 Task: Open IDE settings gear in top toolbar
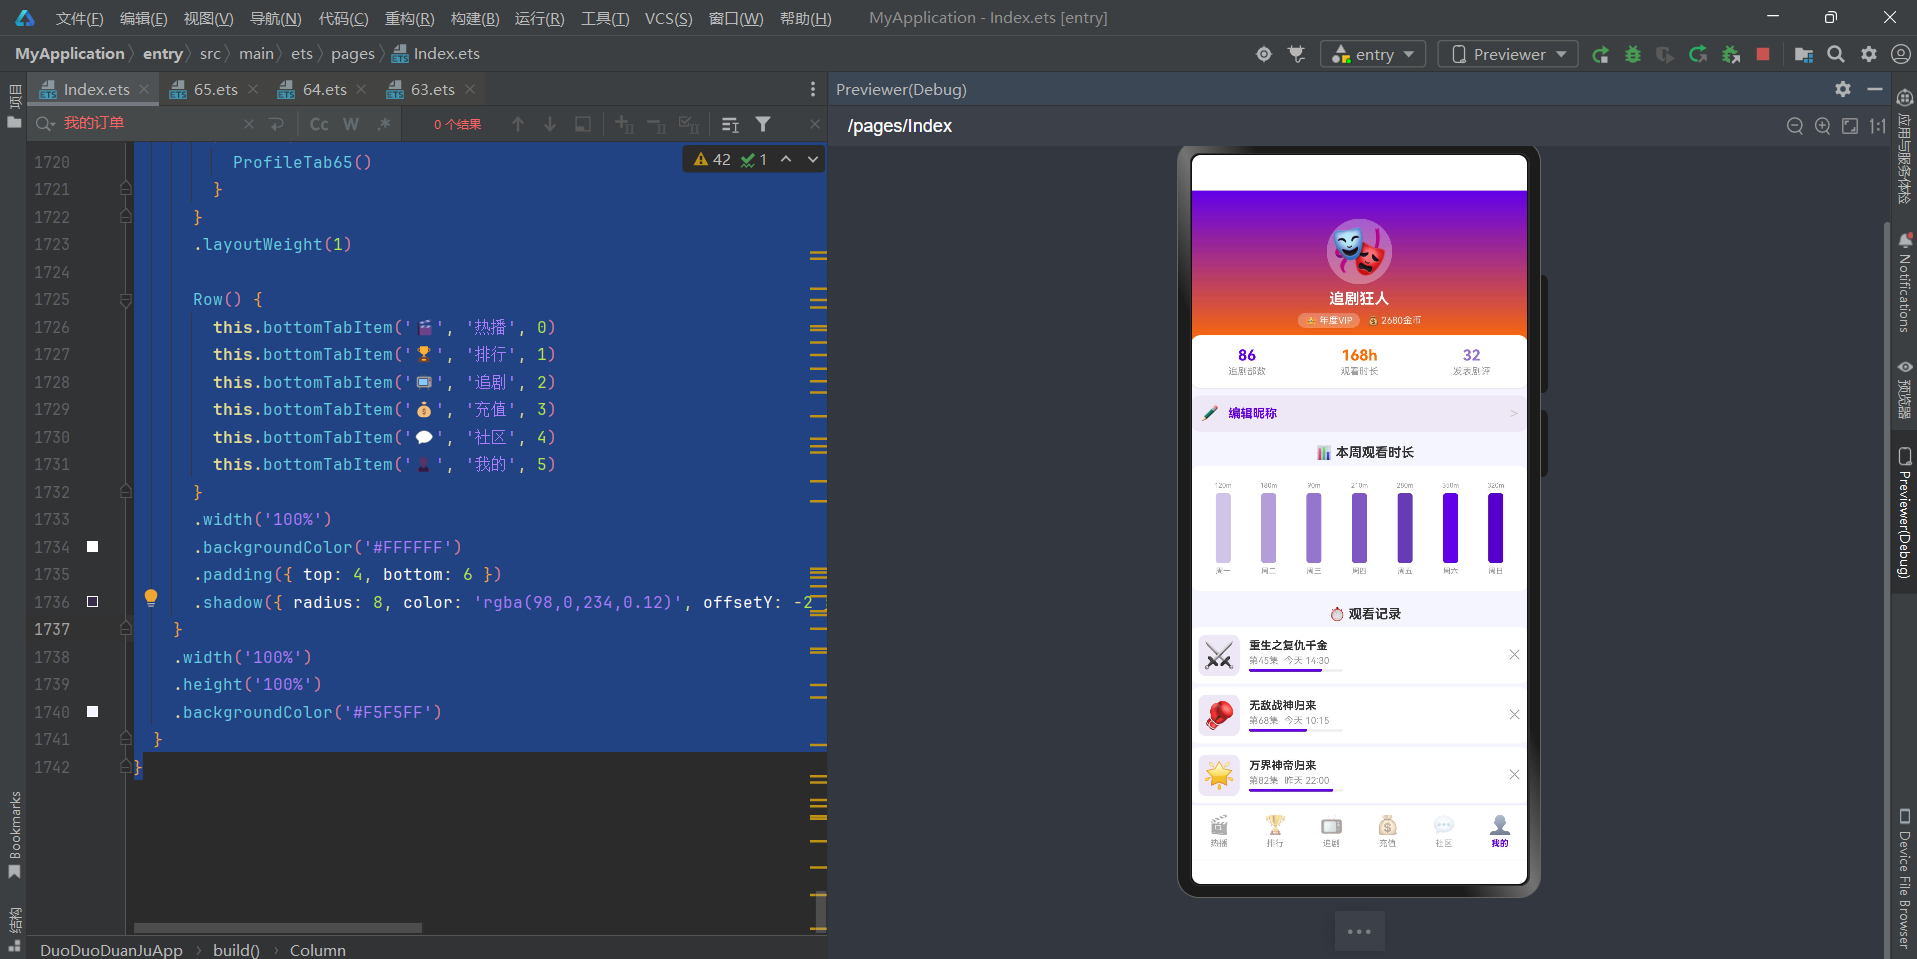(x=1869, y=54)
